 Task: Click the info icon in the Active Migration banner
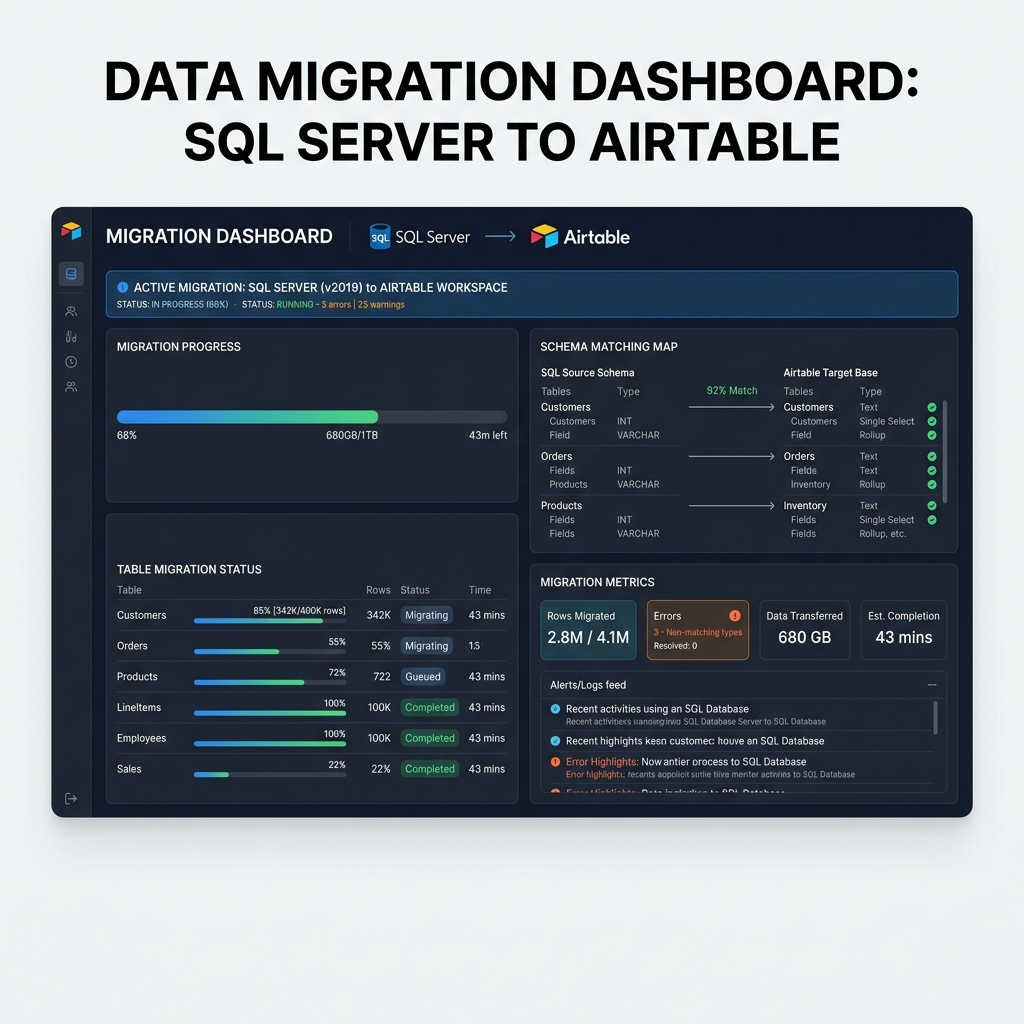(x=122, y=287)
